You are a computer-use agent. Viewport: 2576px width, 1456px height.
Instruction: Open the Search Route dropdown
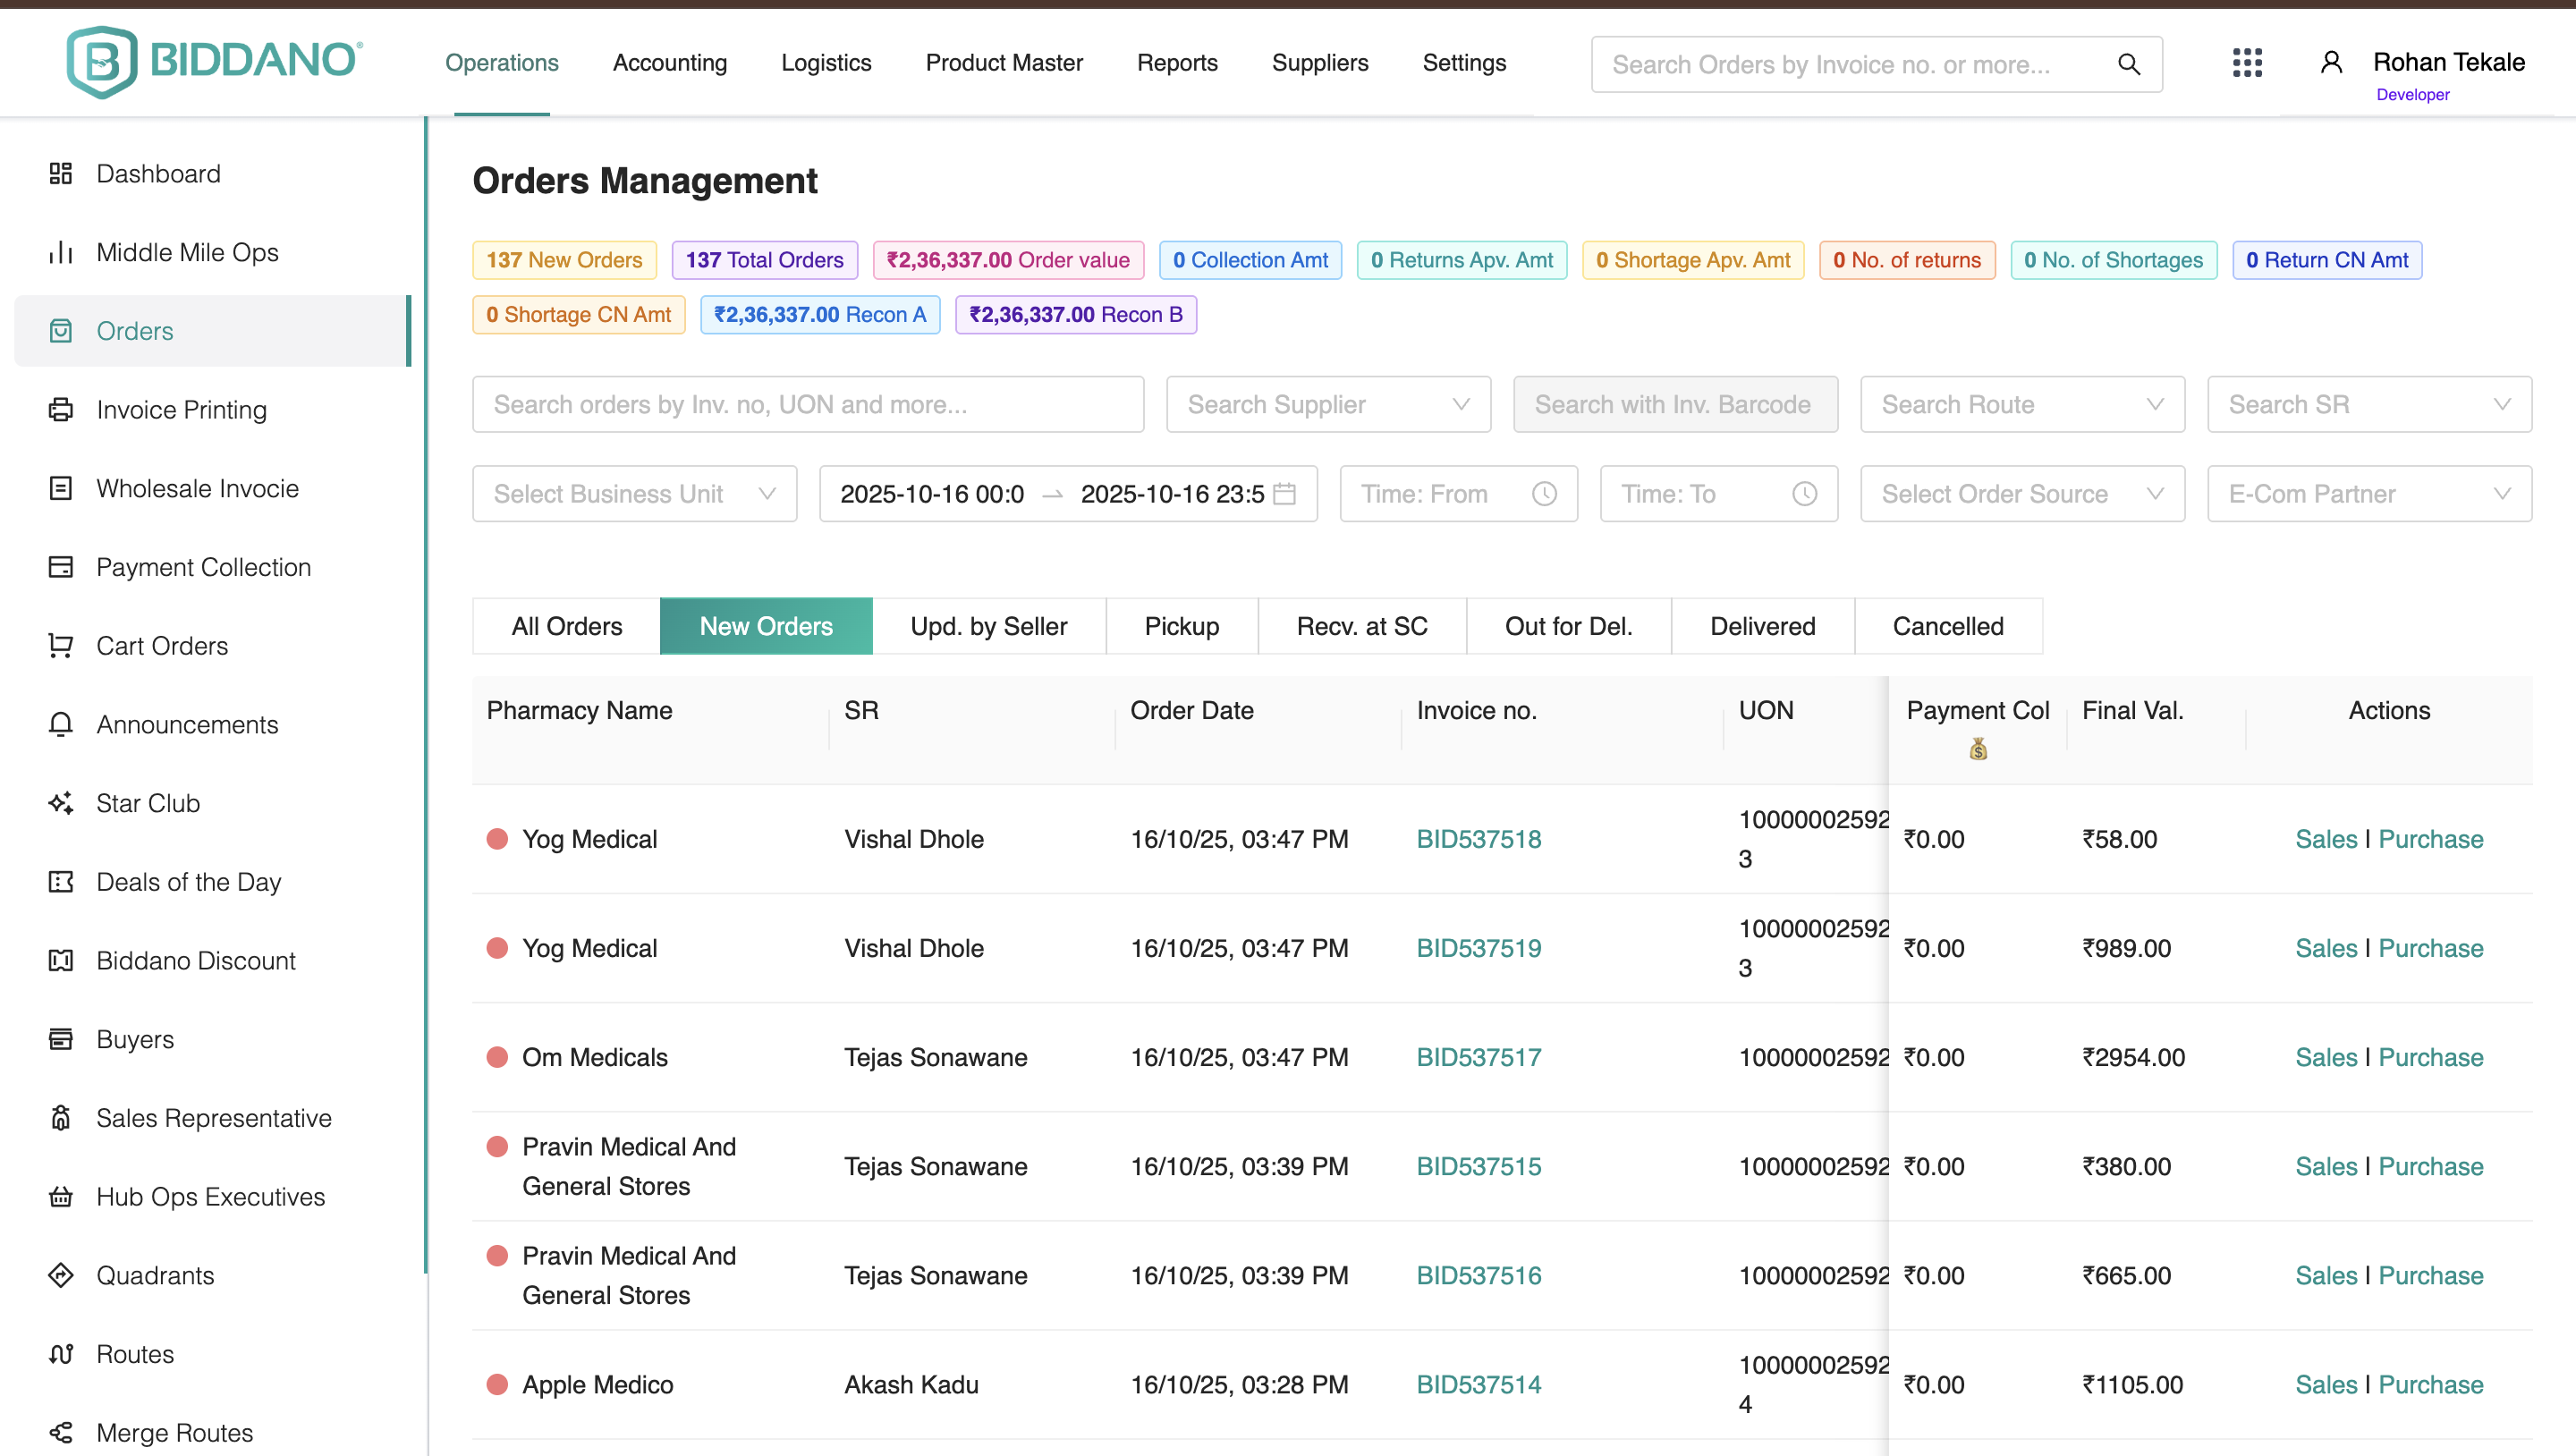(x=2022, y=405)
